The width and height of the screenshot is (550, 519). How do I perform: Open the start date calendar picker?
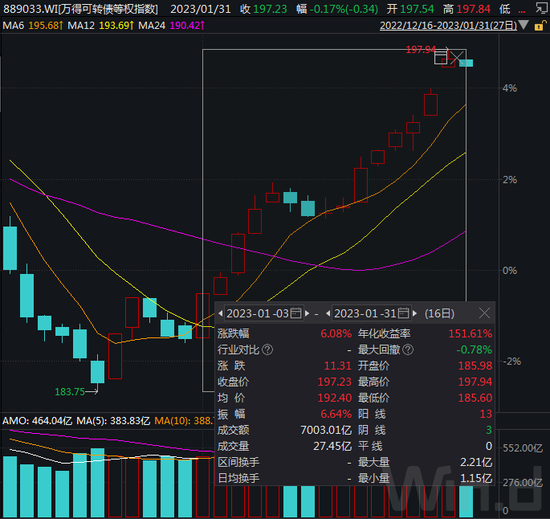[x=296, y=313]
